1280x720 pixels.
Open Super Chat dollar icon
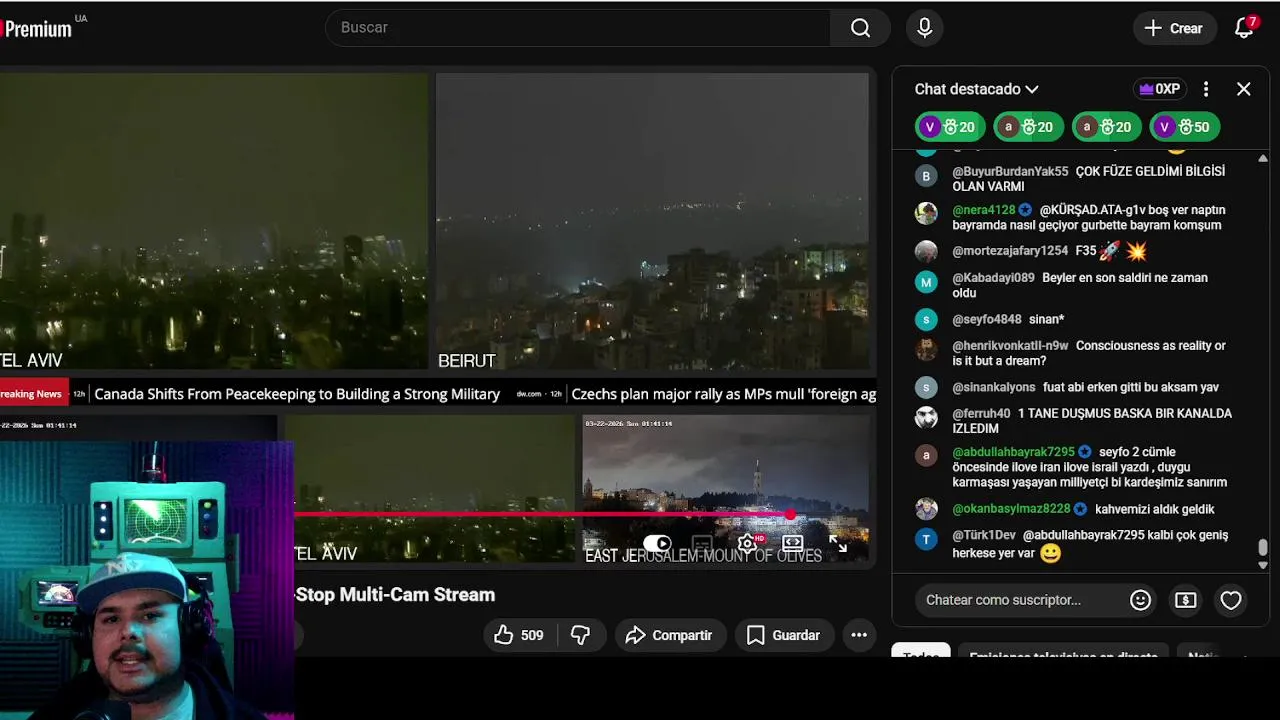[x=1185, y=600]
